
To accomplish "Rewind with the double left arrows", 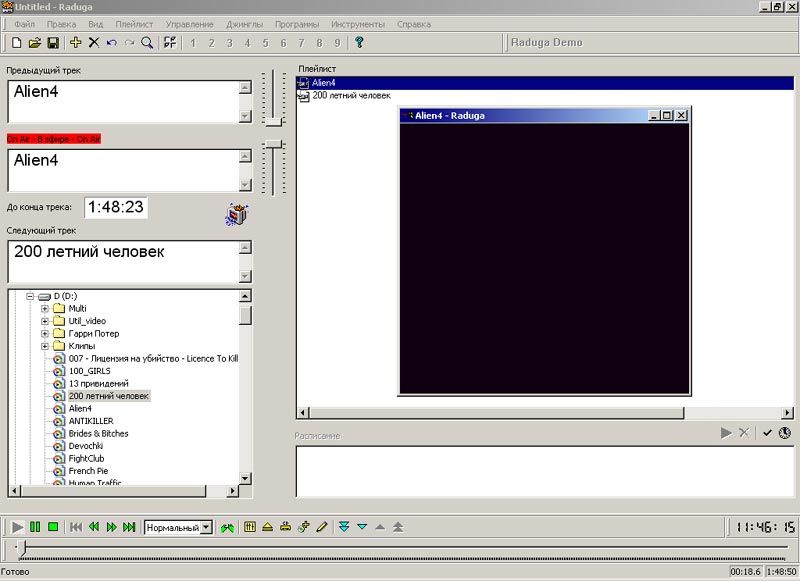I will pyautogui.click(x=94, y=527).
